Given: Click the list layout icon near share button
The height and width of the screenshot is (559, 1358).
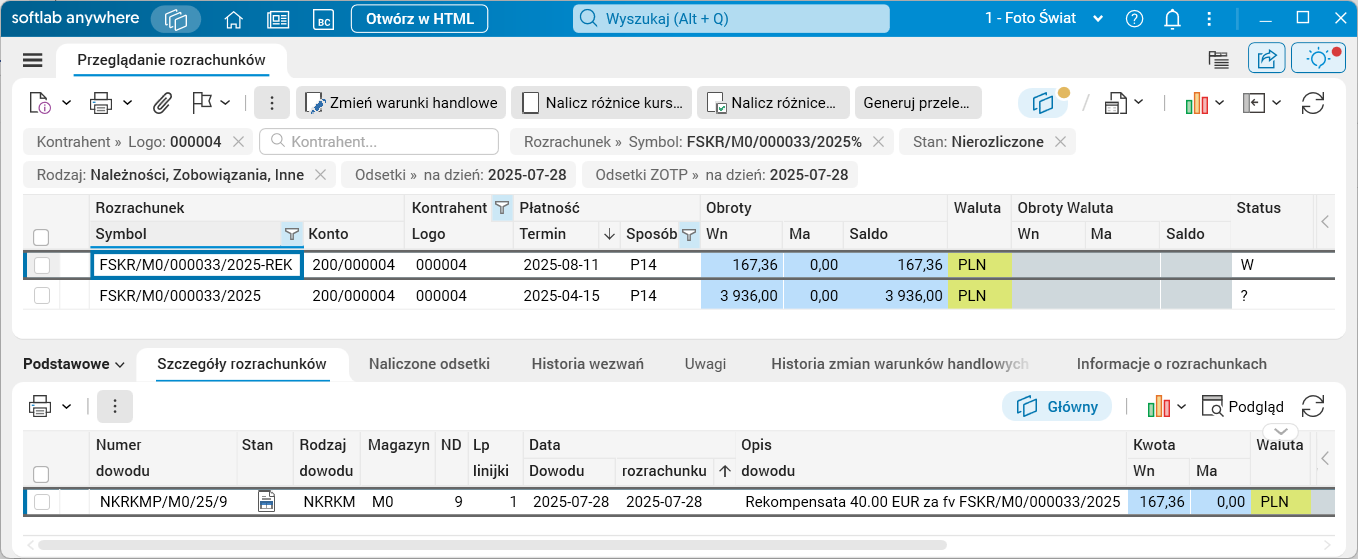Looking at the screenshot, I should pyautogui.click(x=1218, y=59).
